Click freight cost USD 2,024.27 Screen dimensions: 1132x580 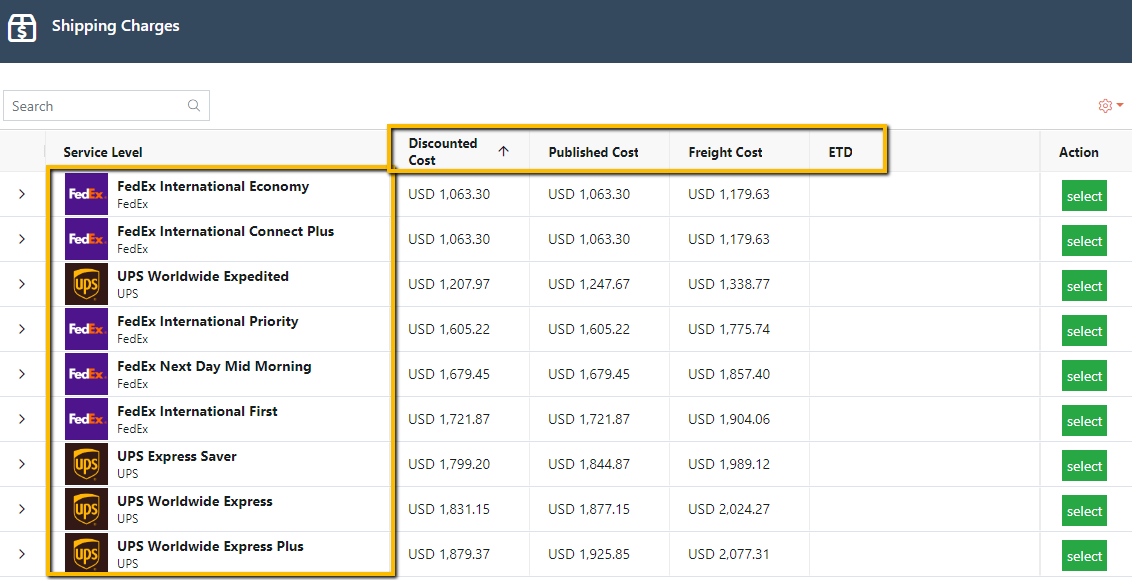729,509
